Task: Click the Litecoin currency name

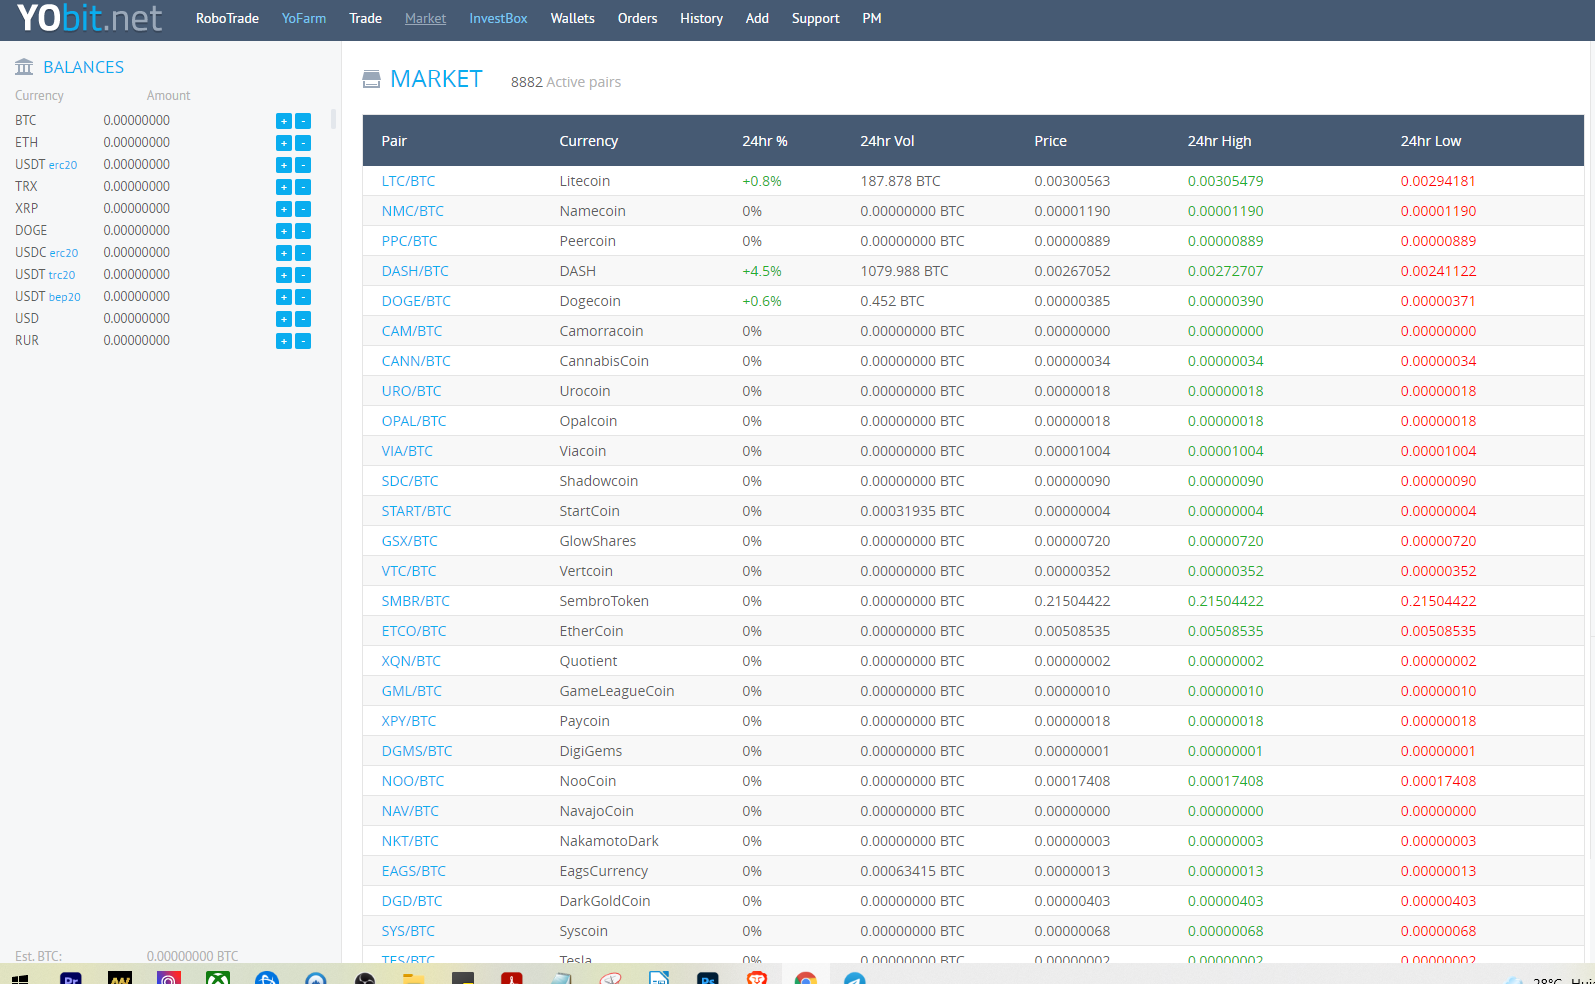Action: 585,181
